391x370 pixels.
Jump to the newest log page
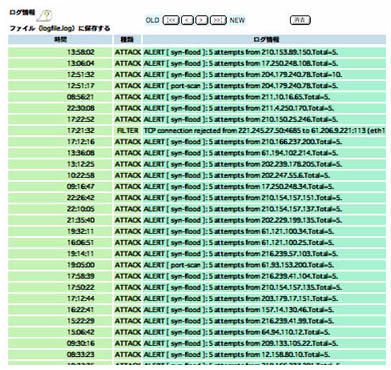[x=218, y=20]
